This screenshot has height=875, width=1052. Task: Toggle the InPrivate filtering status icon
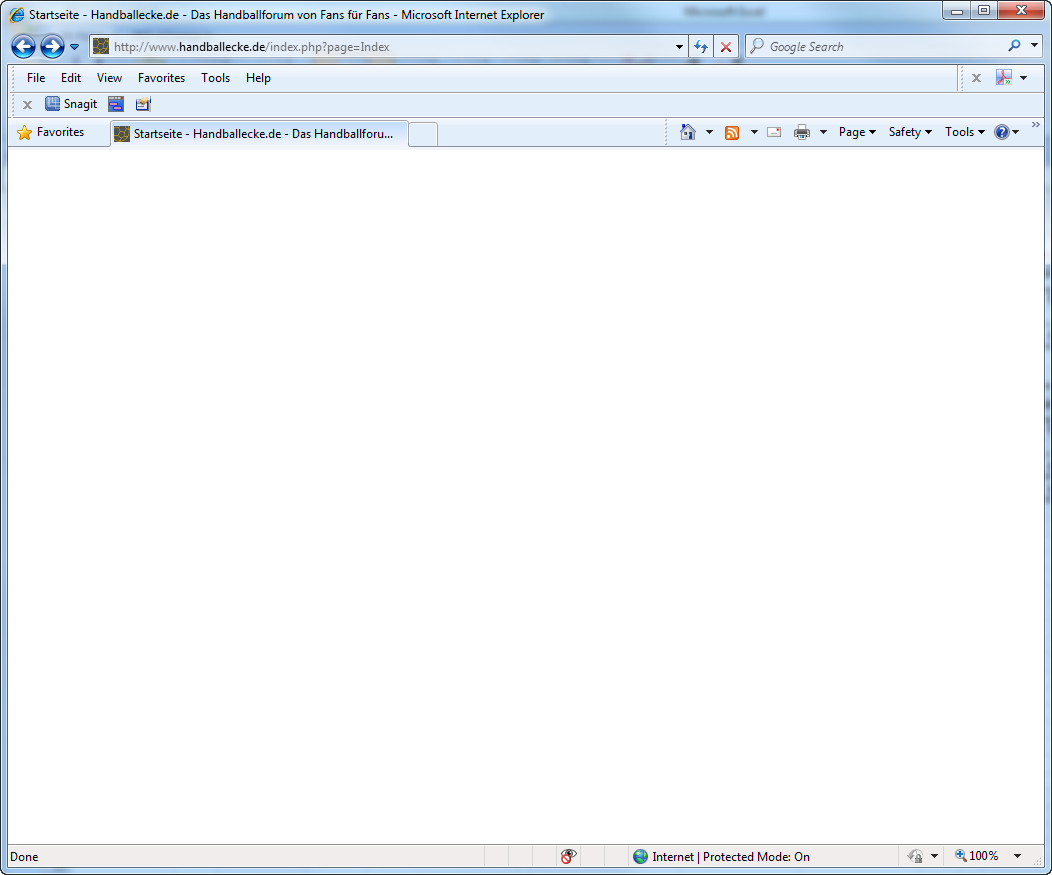pos(568,856)
